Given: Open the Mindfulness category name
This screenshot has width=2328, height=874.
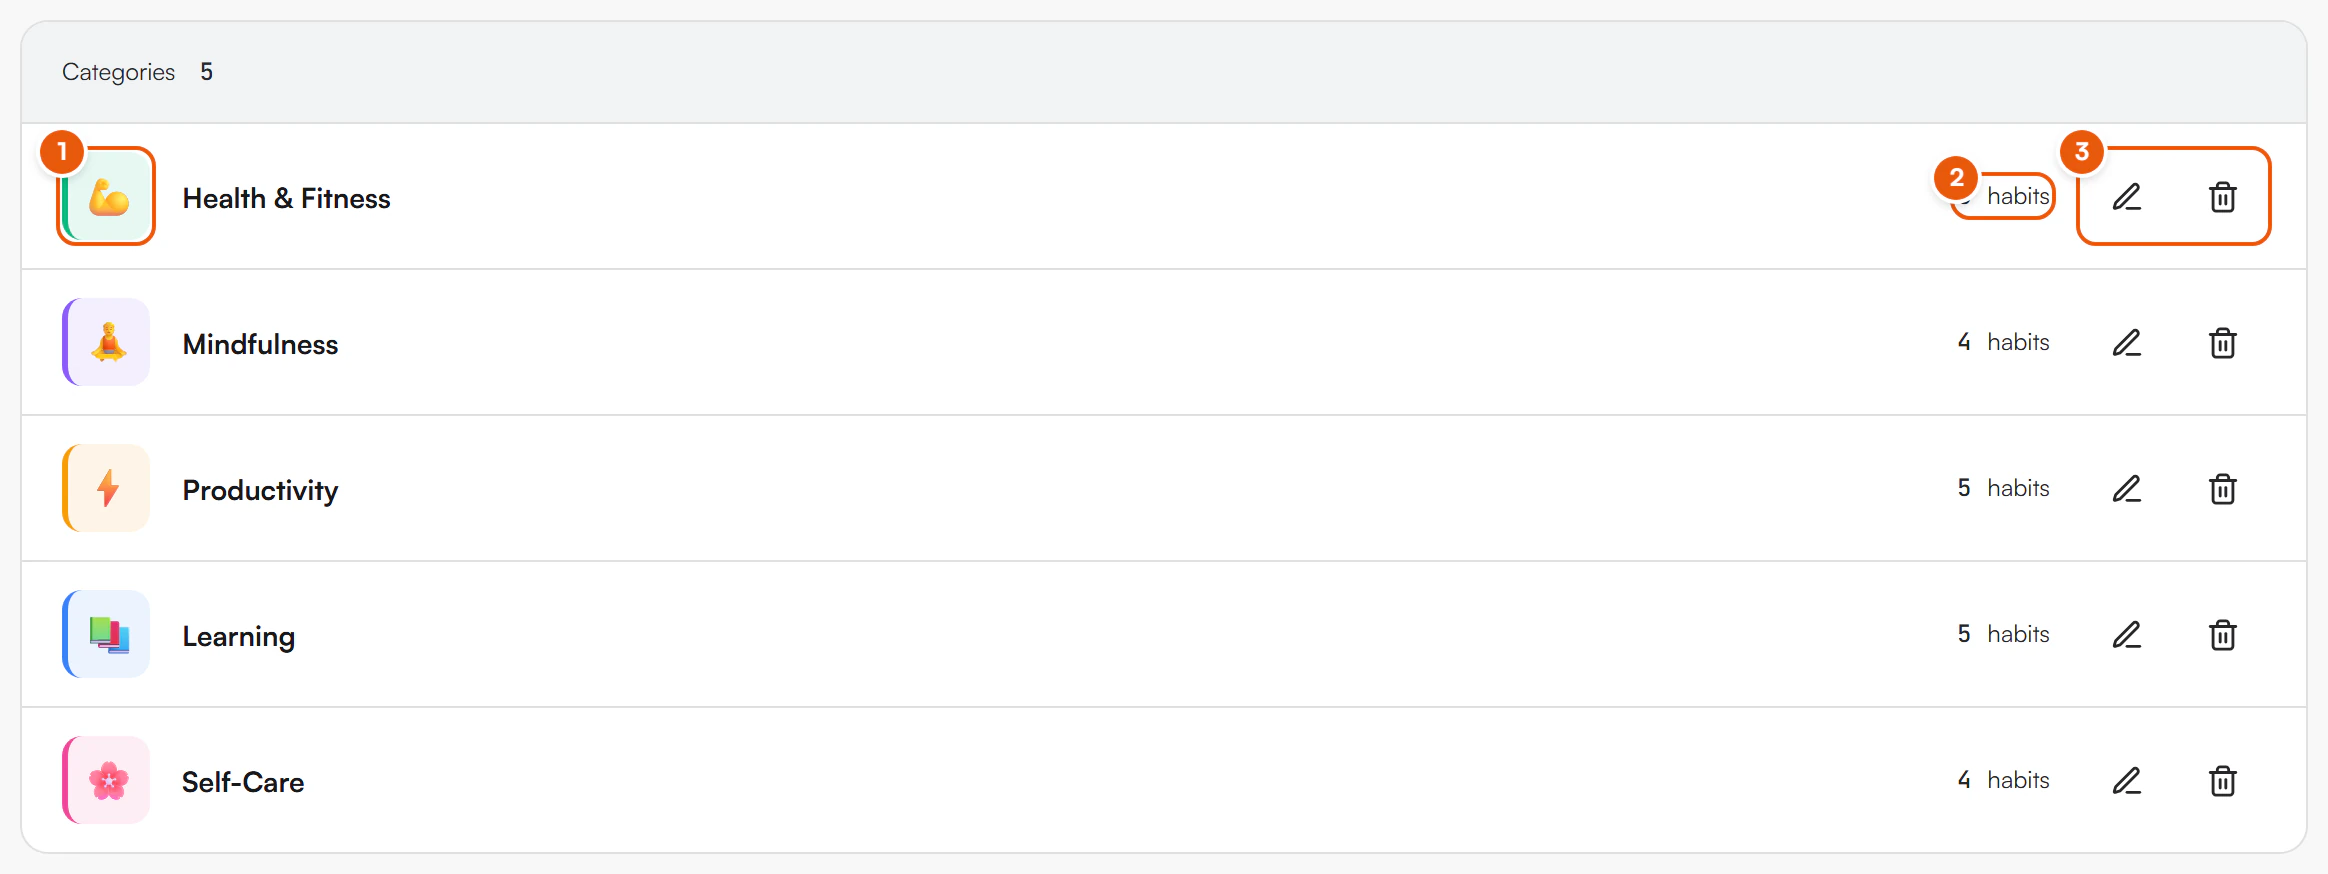Looking at the screenshot, I should [260, 344].
